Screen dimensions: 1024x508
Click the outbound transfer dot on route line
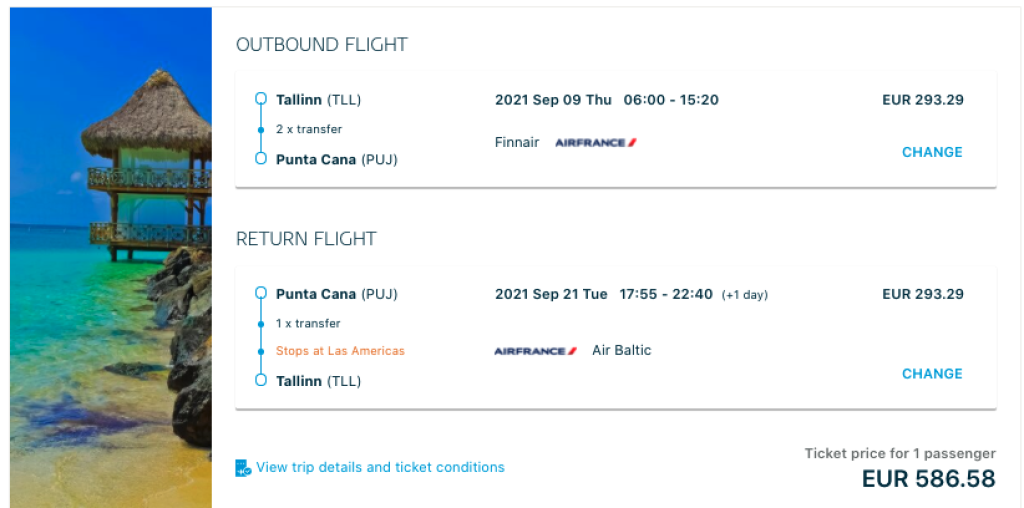[x=261, y=129]
